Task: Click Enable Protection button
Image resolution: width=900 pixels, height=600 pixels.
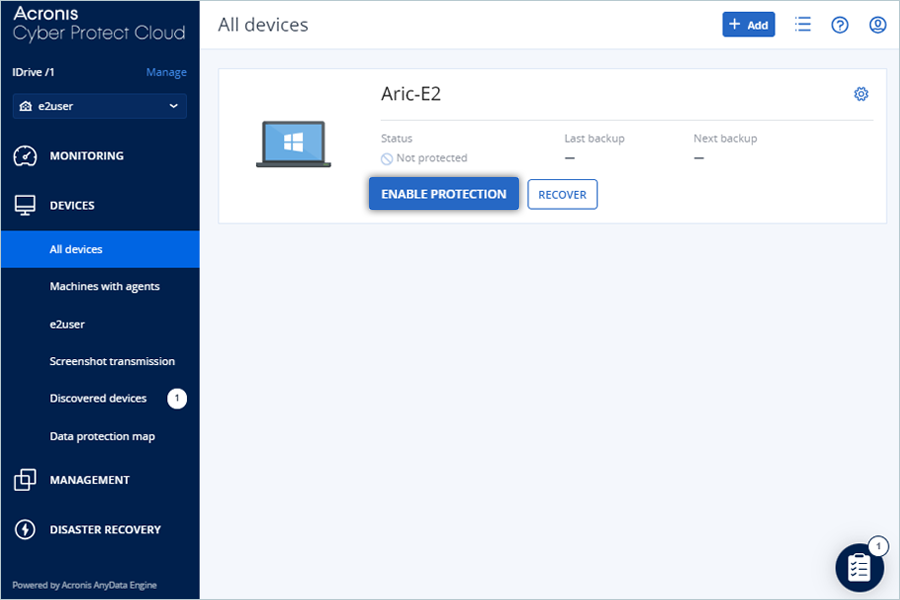Action: click(444, 194)
